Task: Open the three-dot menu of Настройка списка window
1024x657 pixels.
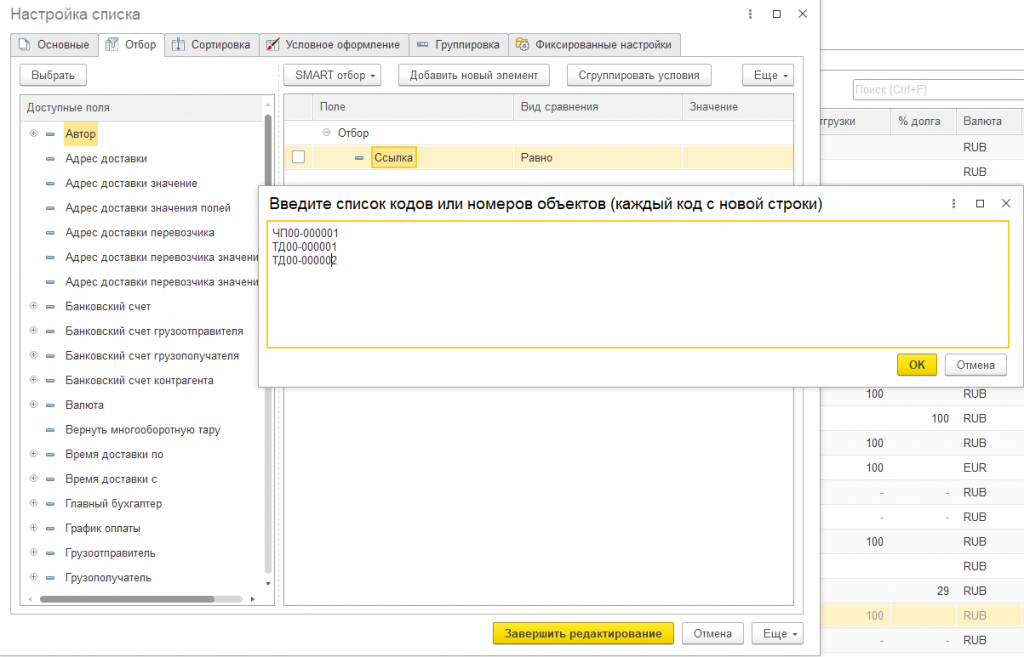Action: point(750,14)
